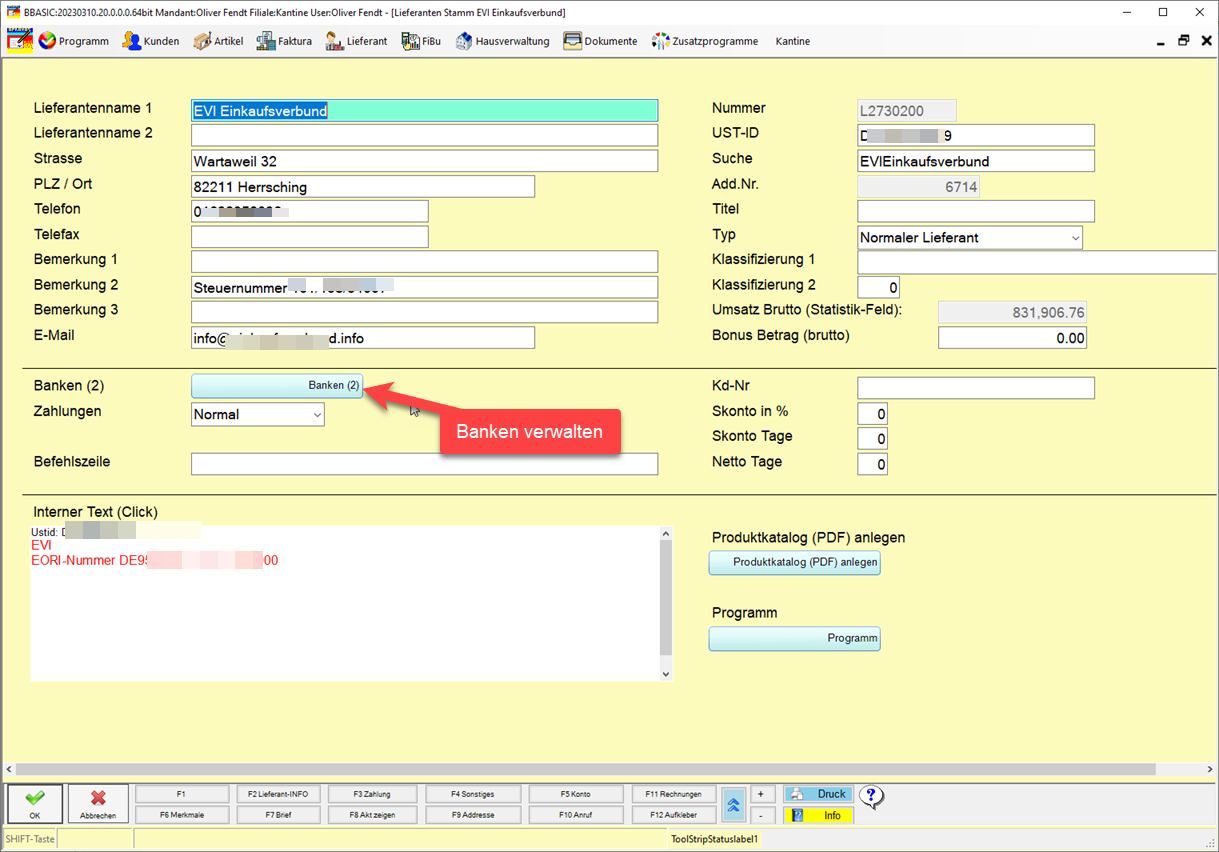The image size is (1219, 852).
Task: Click the yellow Info button
Action: pyautogui.click(x=818, y=815)
